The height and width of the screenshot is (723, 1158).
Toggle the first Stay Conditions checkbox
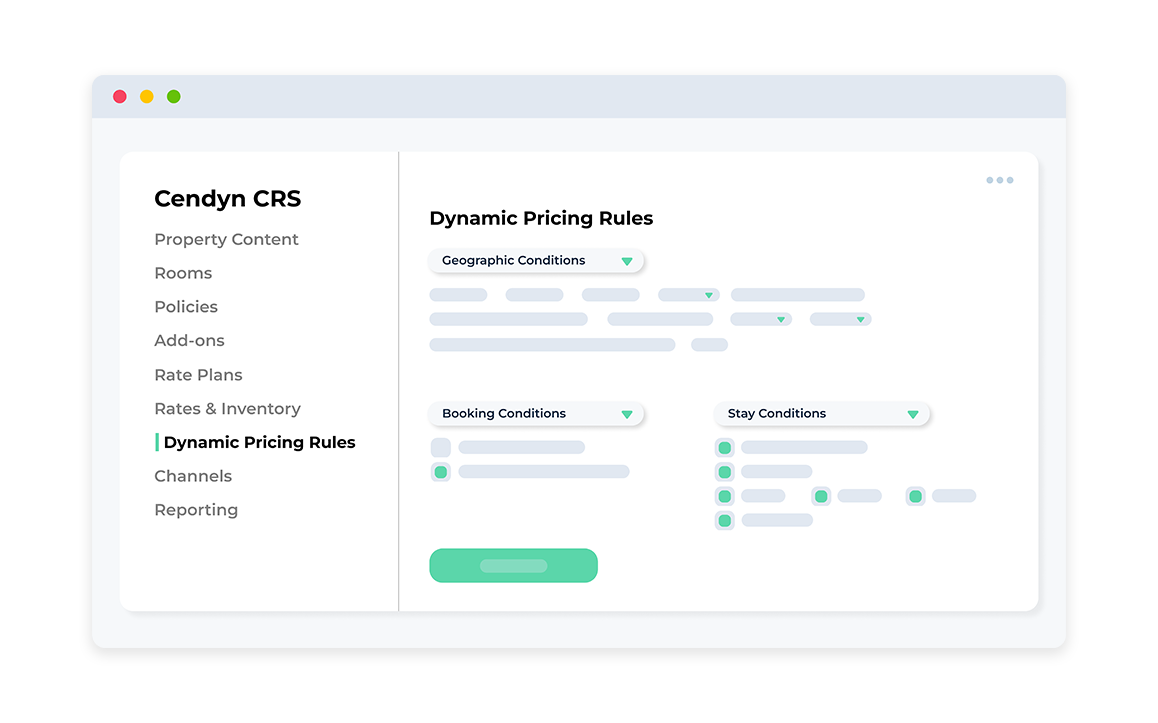725,448
